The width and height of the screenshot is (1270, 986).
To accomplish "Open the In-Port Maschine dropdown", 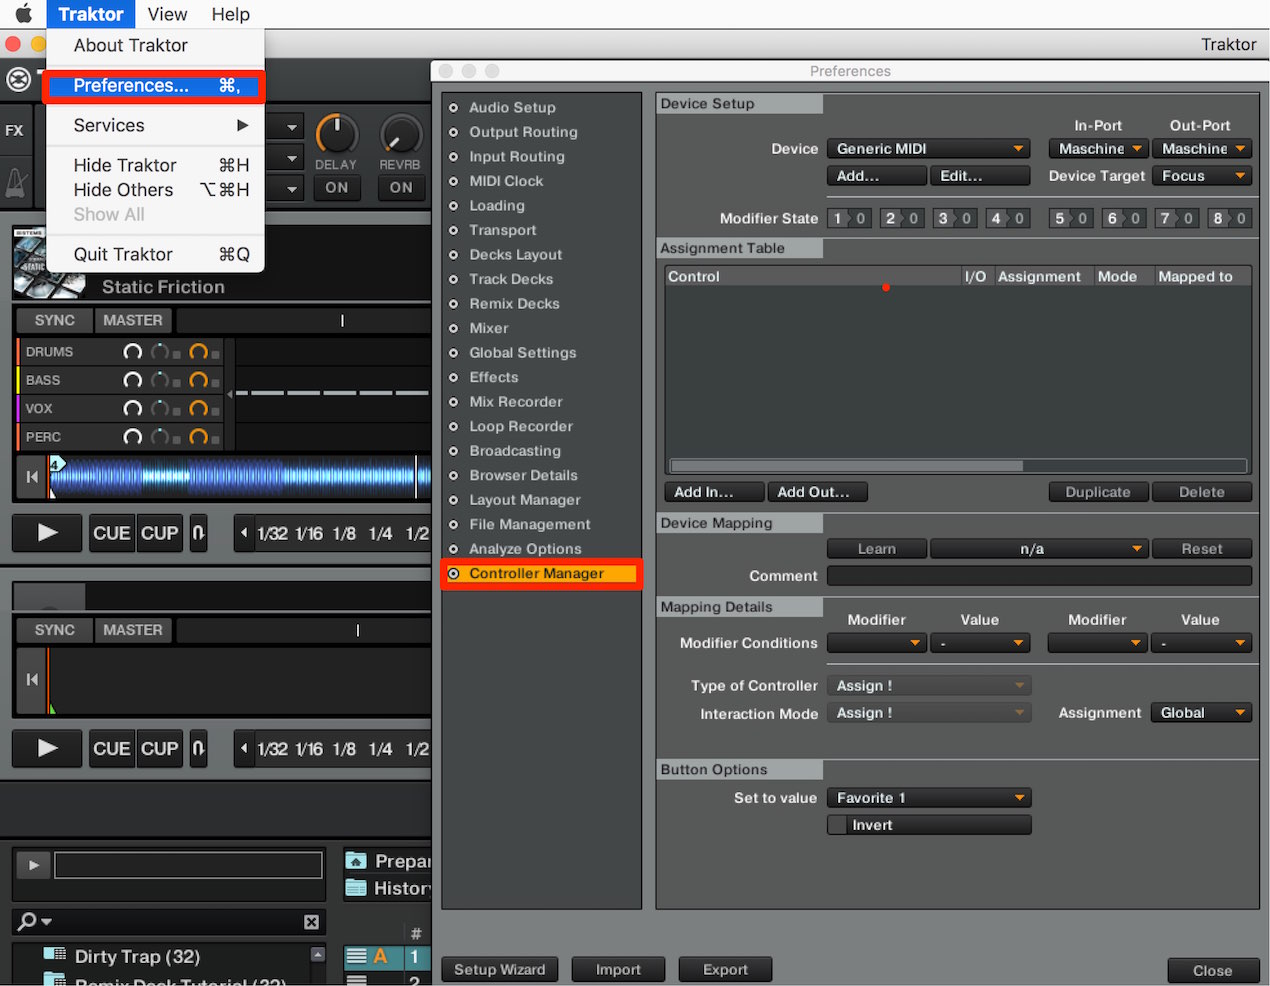I will (x=1097, y=148).
